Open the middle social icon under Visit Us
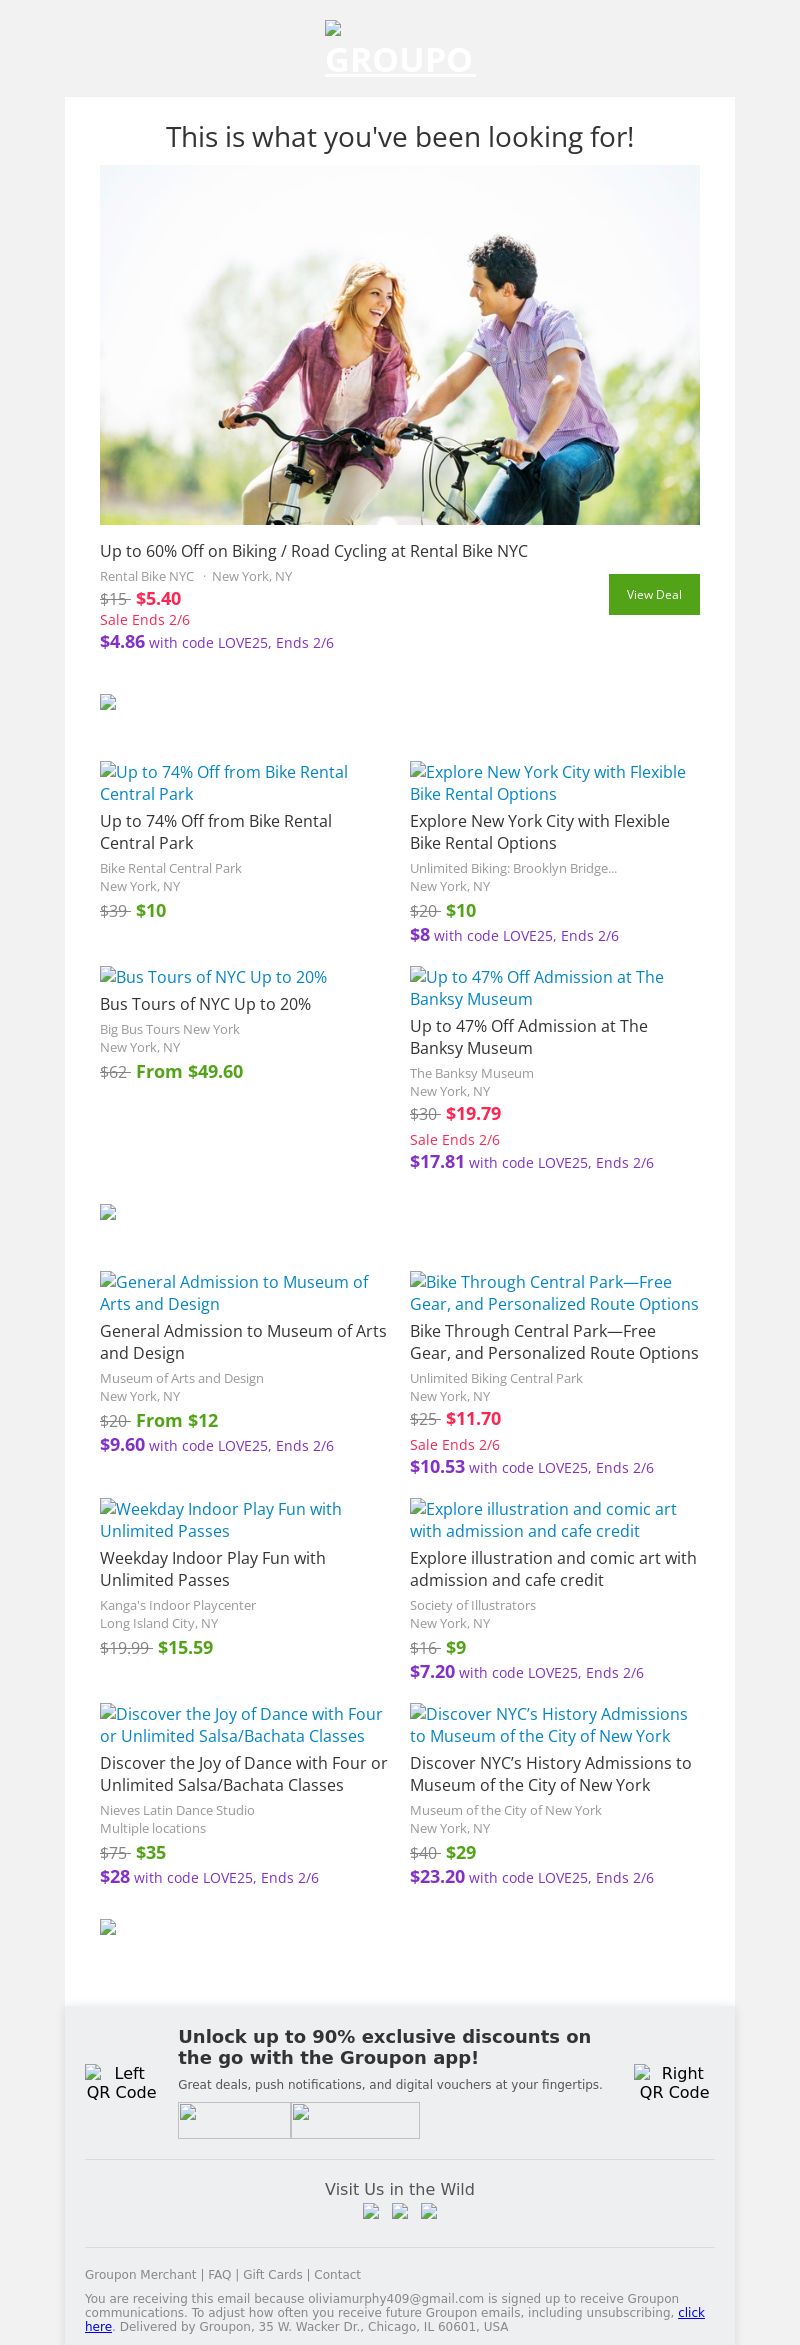 coord(400,2211)
